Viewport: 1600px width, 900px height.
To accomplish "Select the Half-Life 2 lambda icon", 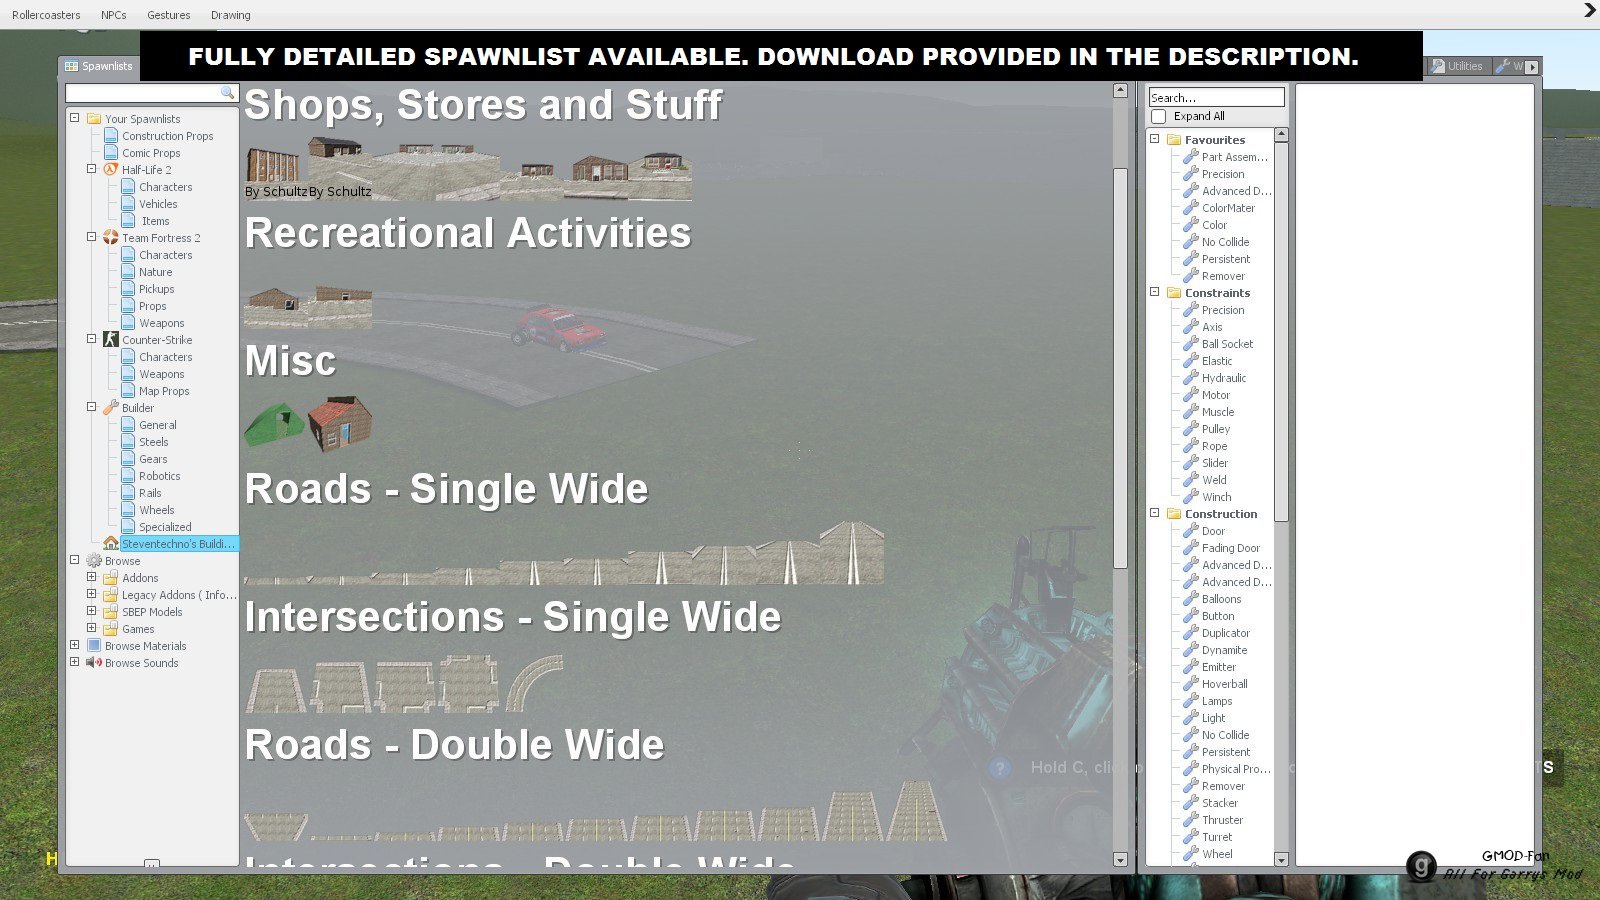I will click(x=111, y=169).
